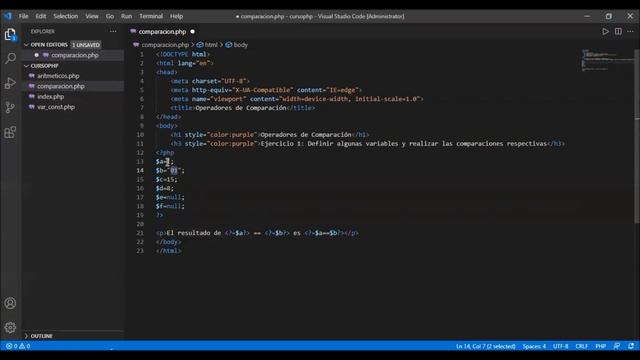The image size is (640, 360).
Task: Collapse the Open Editors section
Action: point(27,44)
